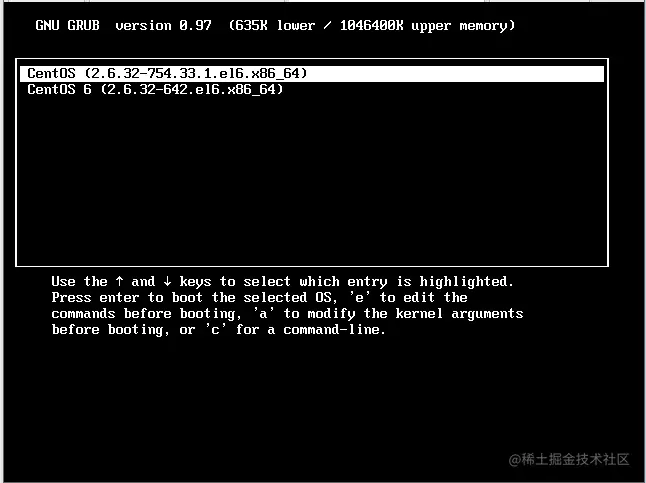Click the word 'highlighted.' in instructions
The image size is (646, 483).
click(466, 281)
